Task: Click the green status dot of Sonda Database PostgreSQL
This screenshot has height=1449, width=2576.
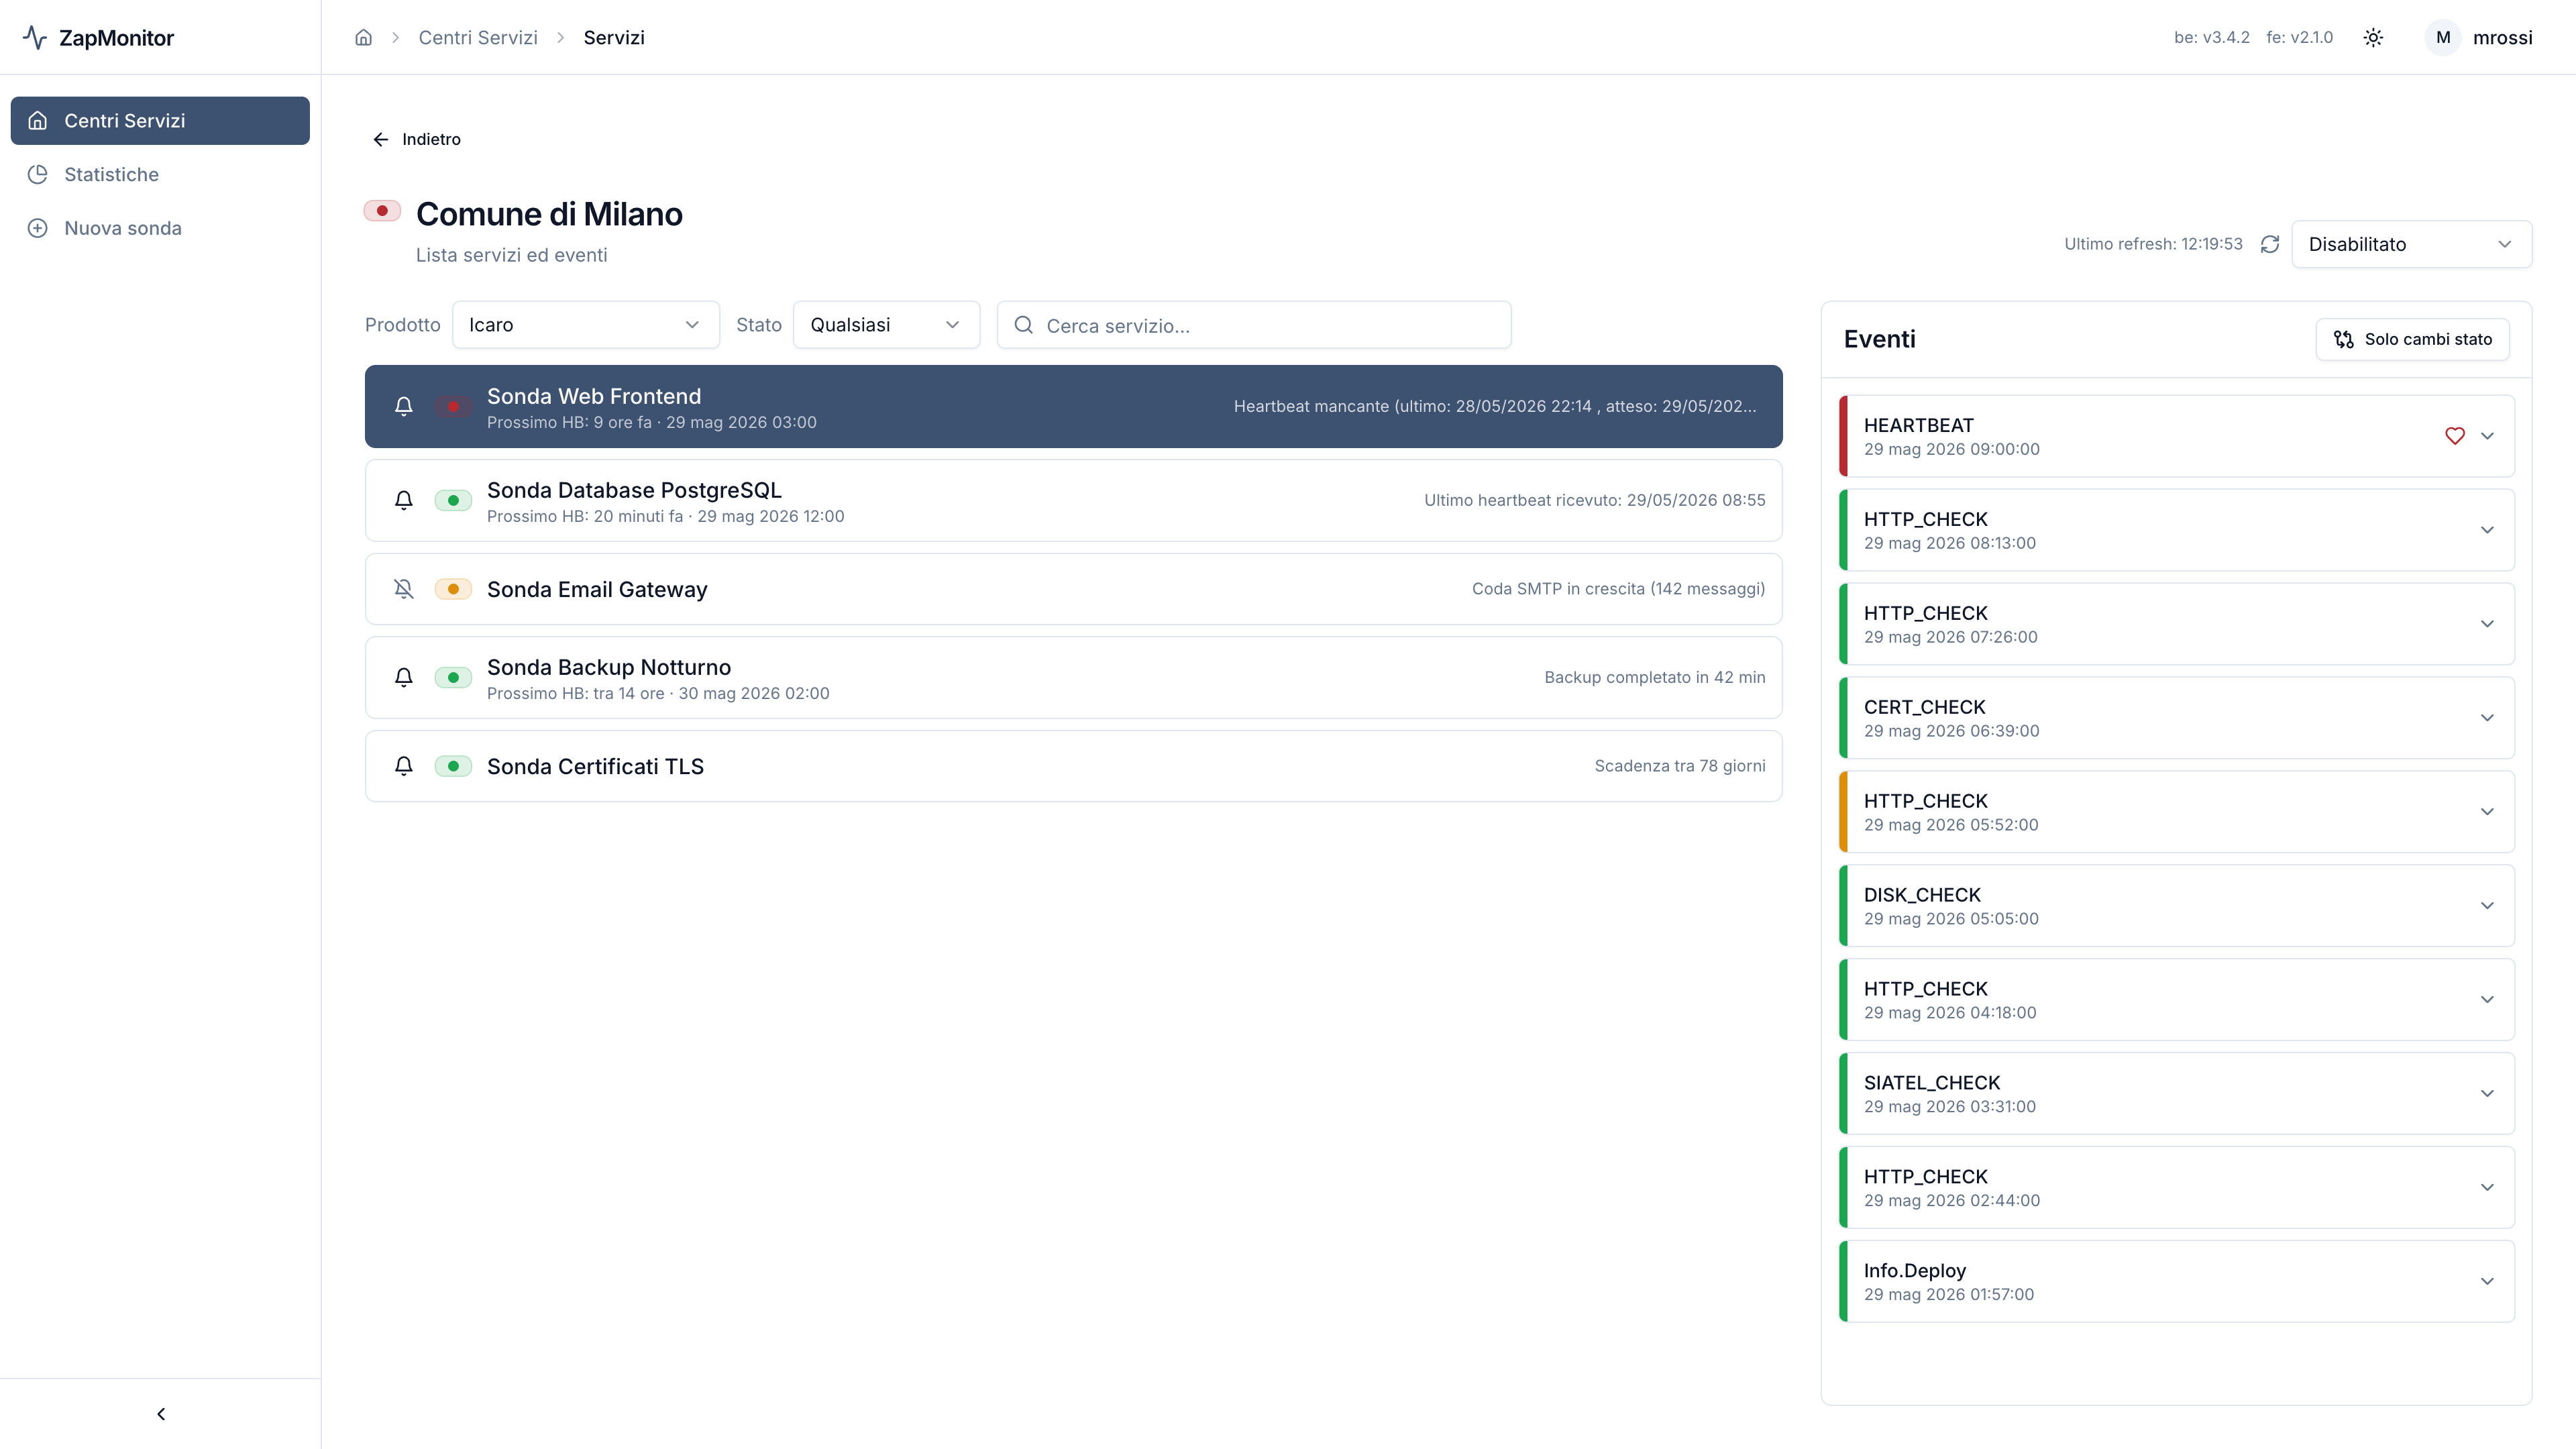Action: (x=453, y=500)
